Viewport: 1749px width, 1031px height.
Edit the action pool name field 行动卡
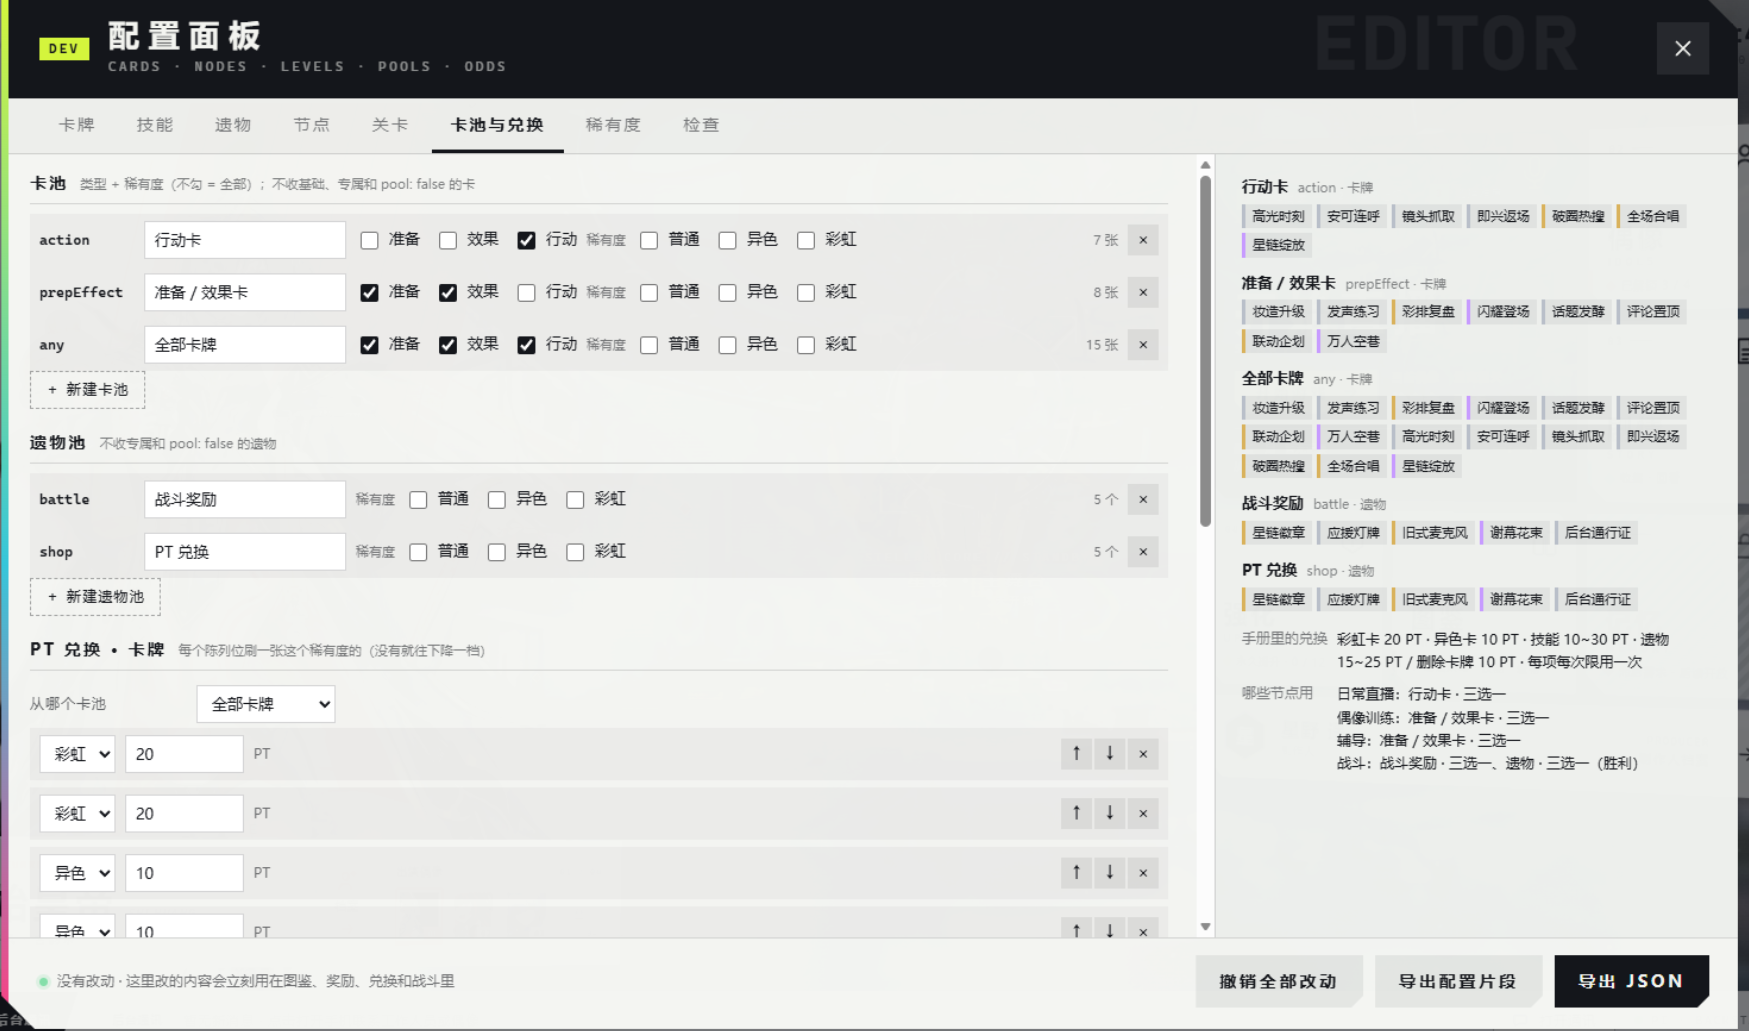(x=245, y=240)
